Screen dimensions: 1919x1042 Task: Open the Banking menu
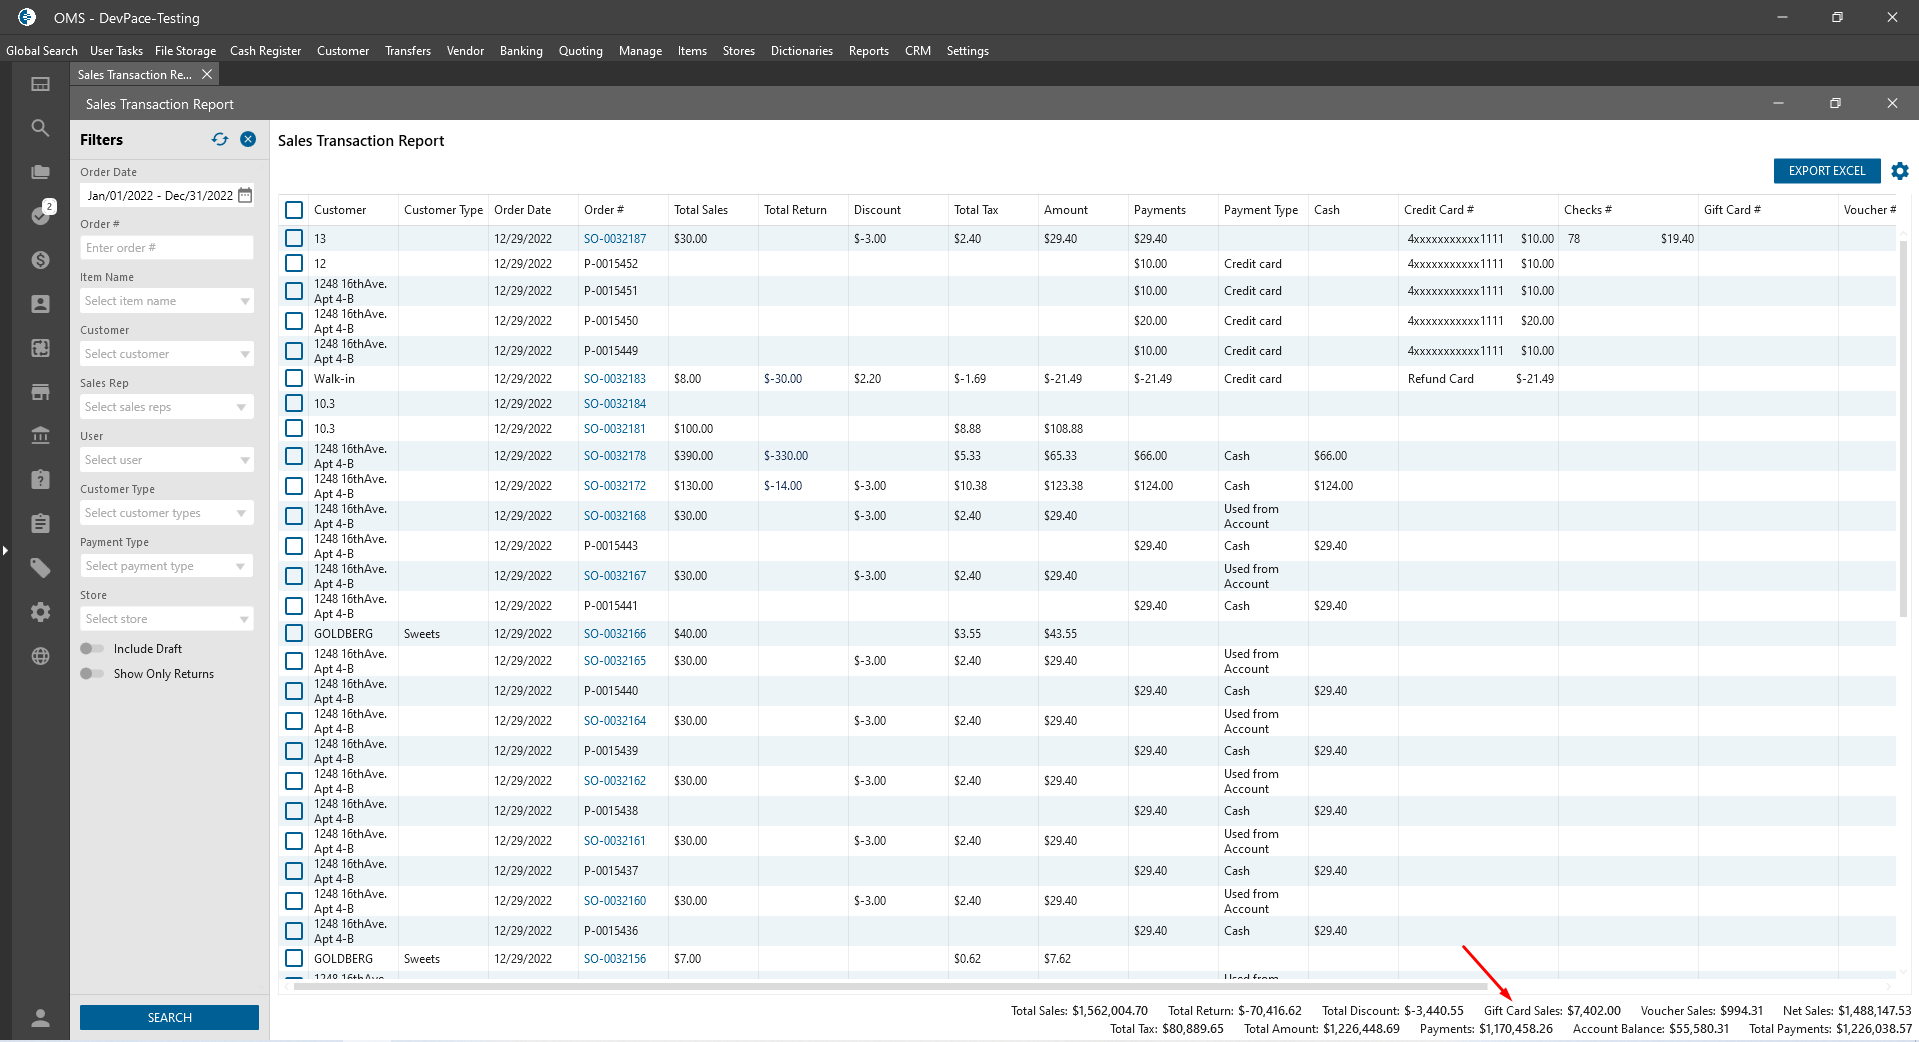tap(521, 51)
